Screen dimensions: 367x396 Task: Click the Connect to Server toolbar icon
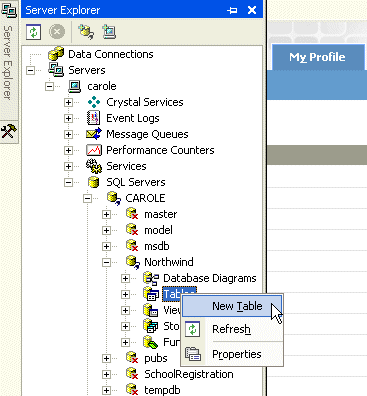109,32
